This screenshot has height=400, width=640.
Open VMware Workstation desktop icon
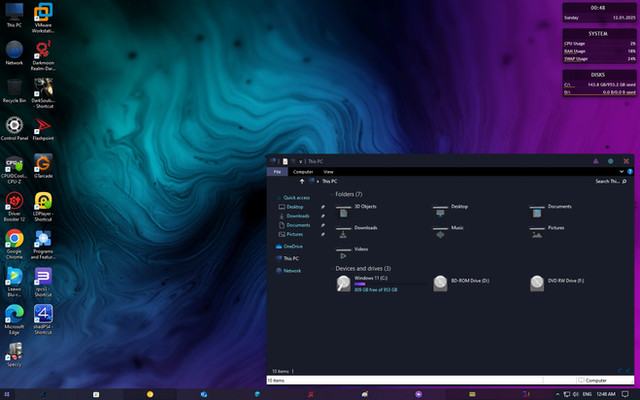(x=43, y=17)
